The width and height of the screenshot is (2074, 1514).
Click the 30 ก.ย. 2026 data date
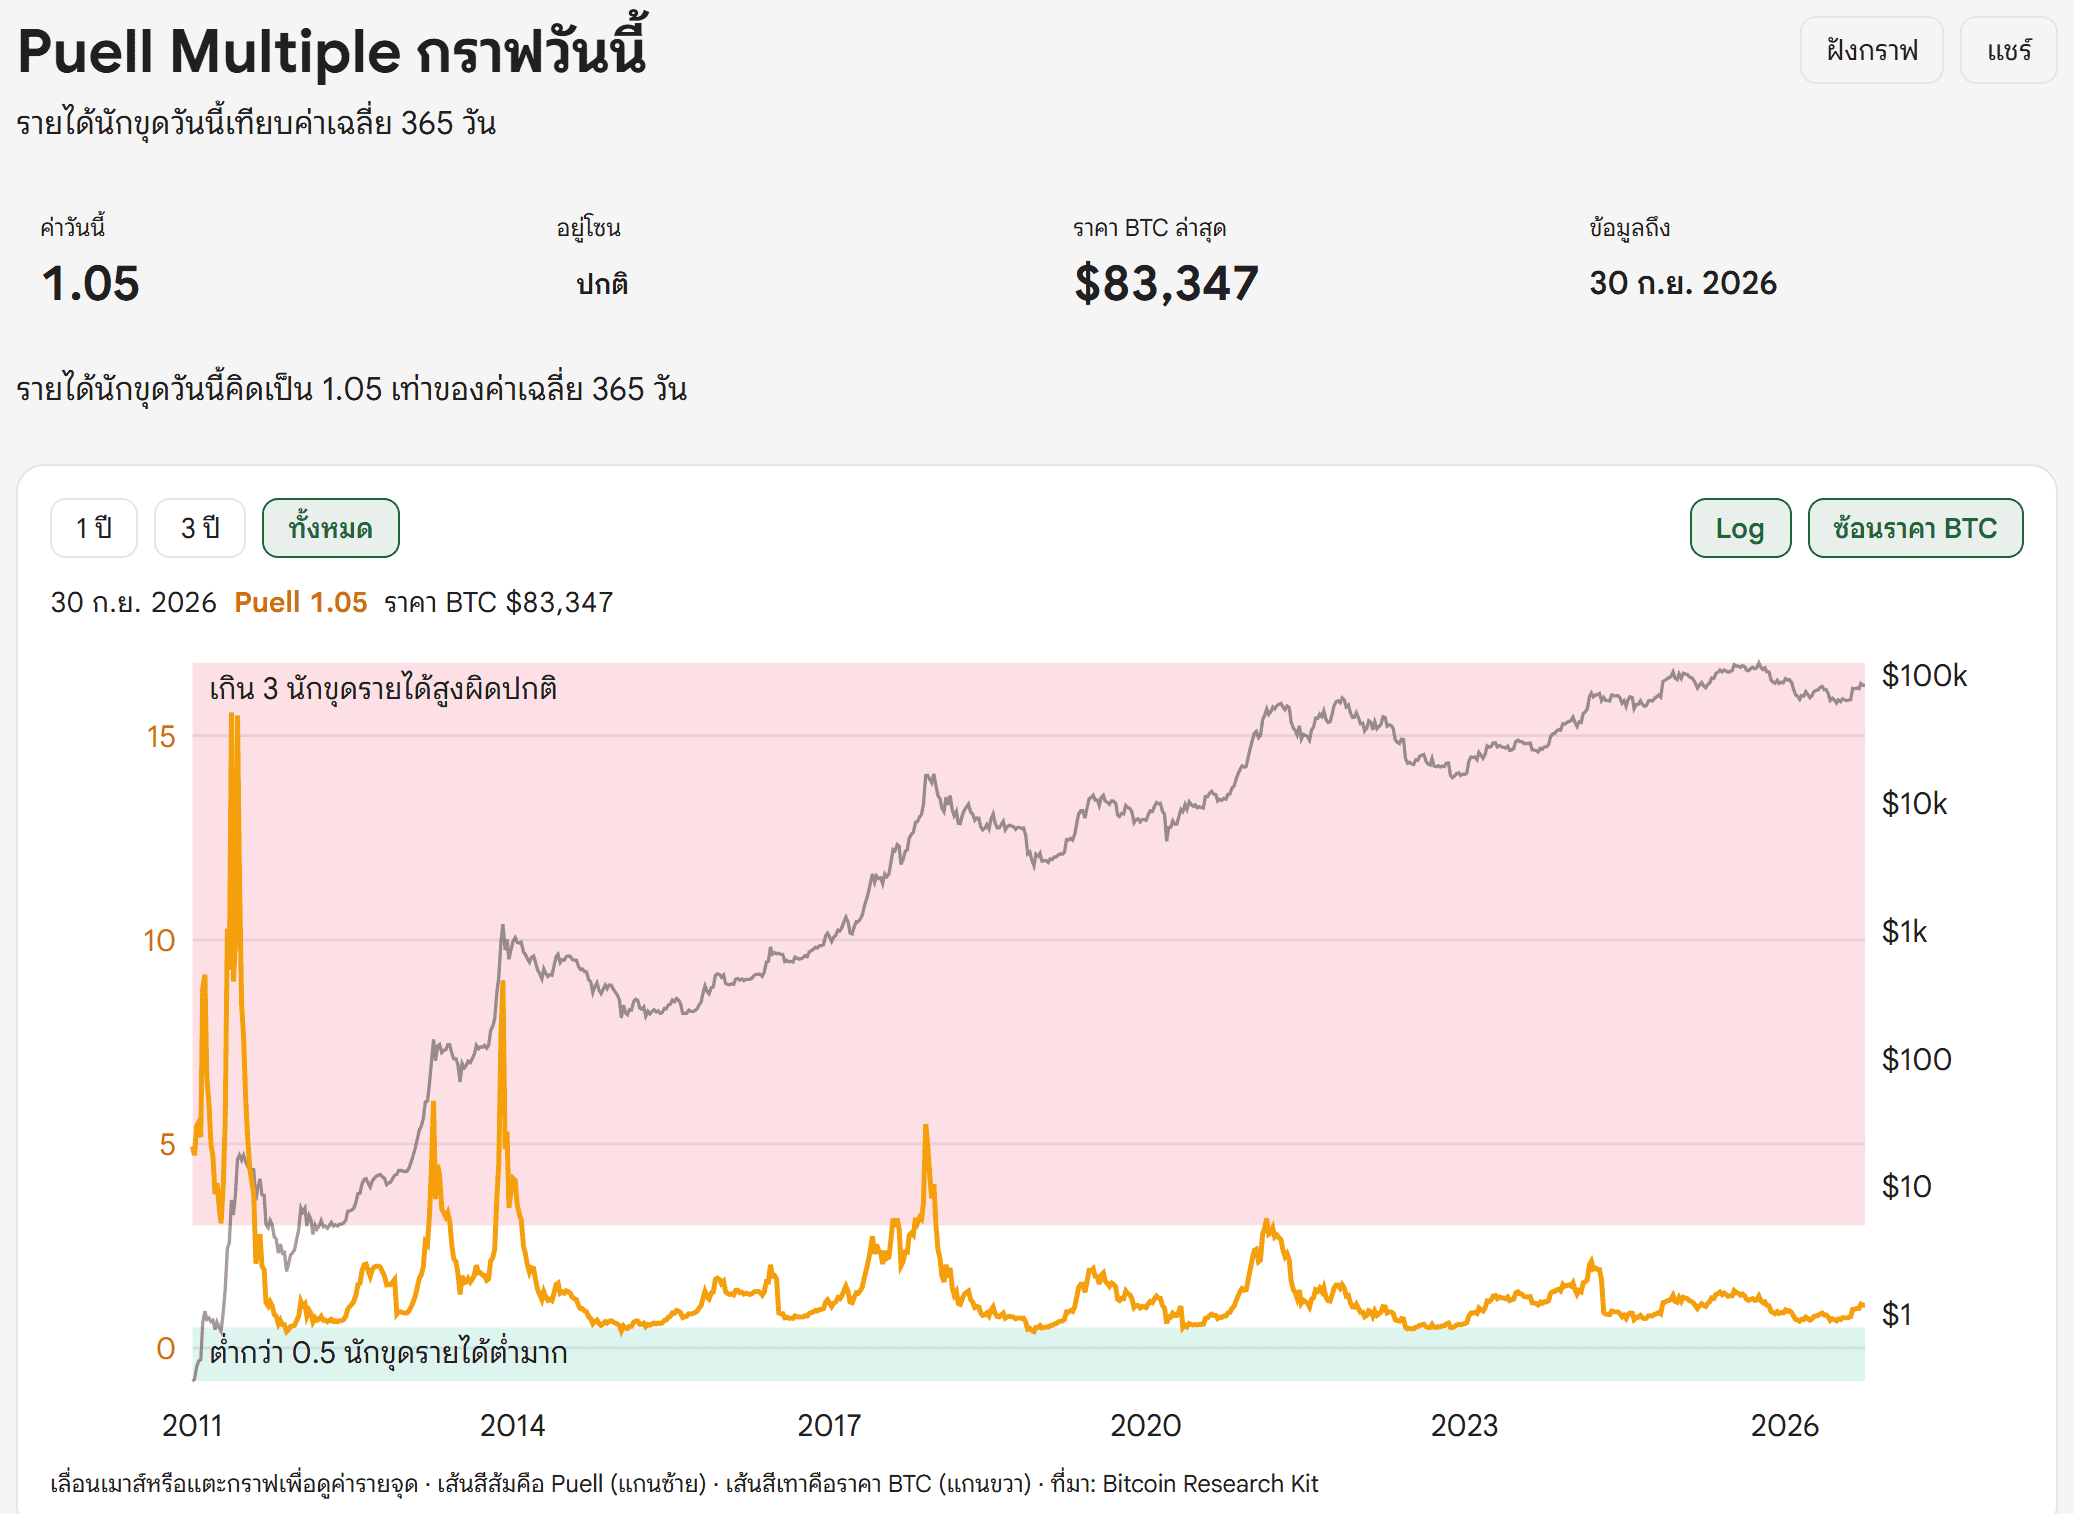tap(1683, 283)
